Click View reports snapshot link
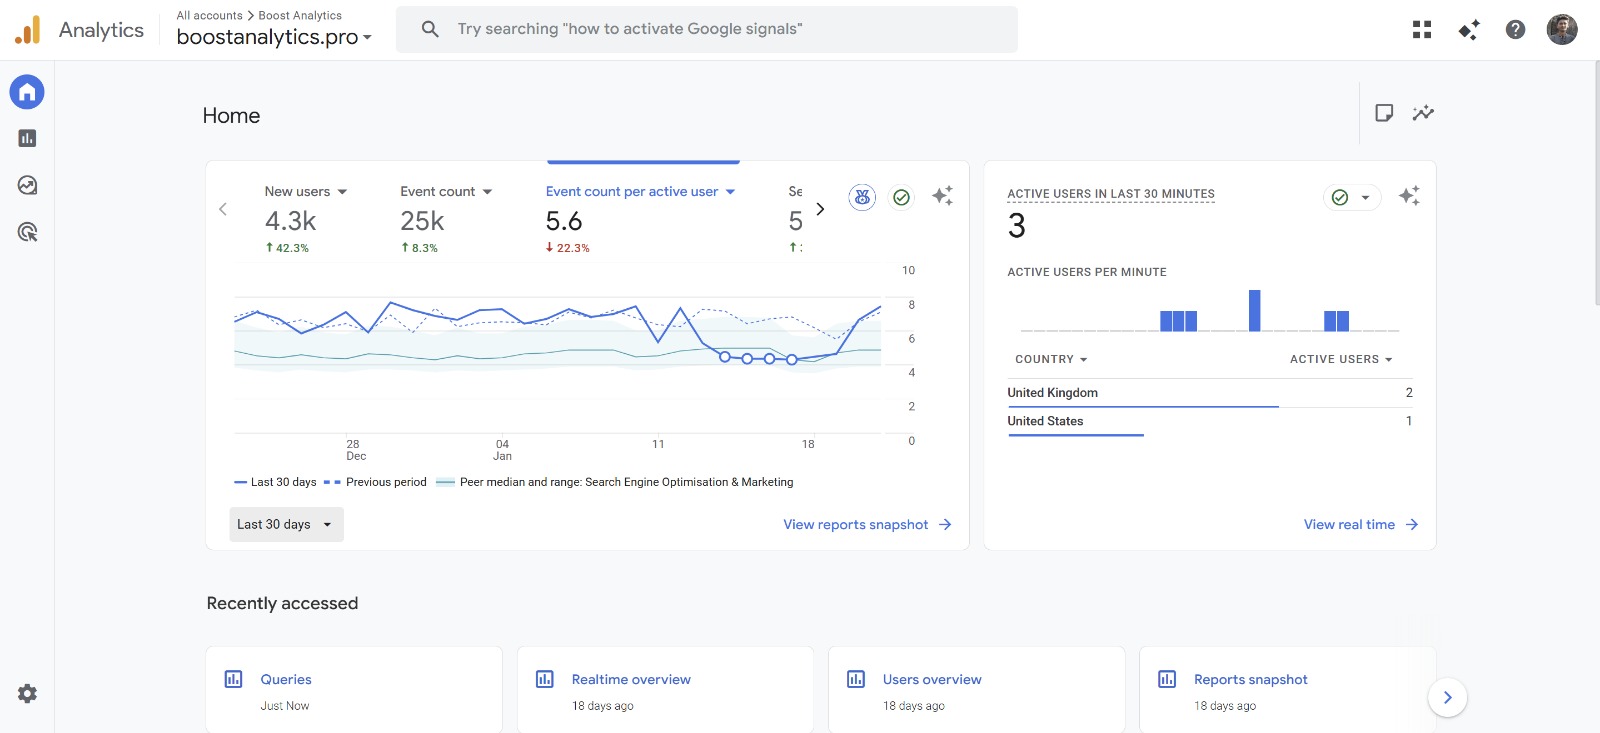 866,524
